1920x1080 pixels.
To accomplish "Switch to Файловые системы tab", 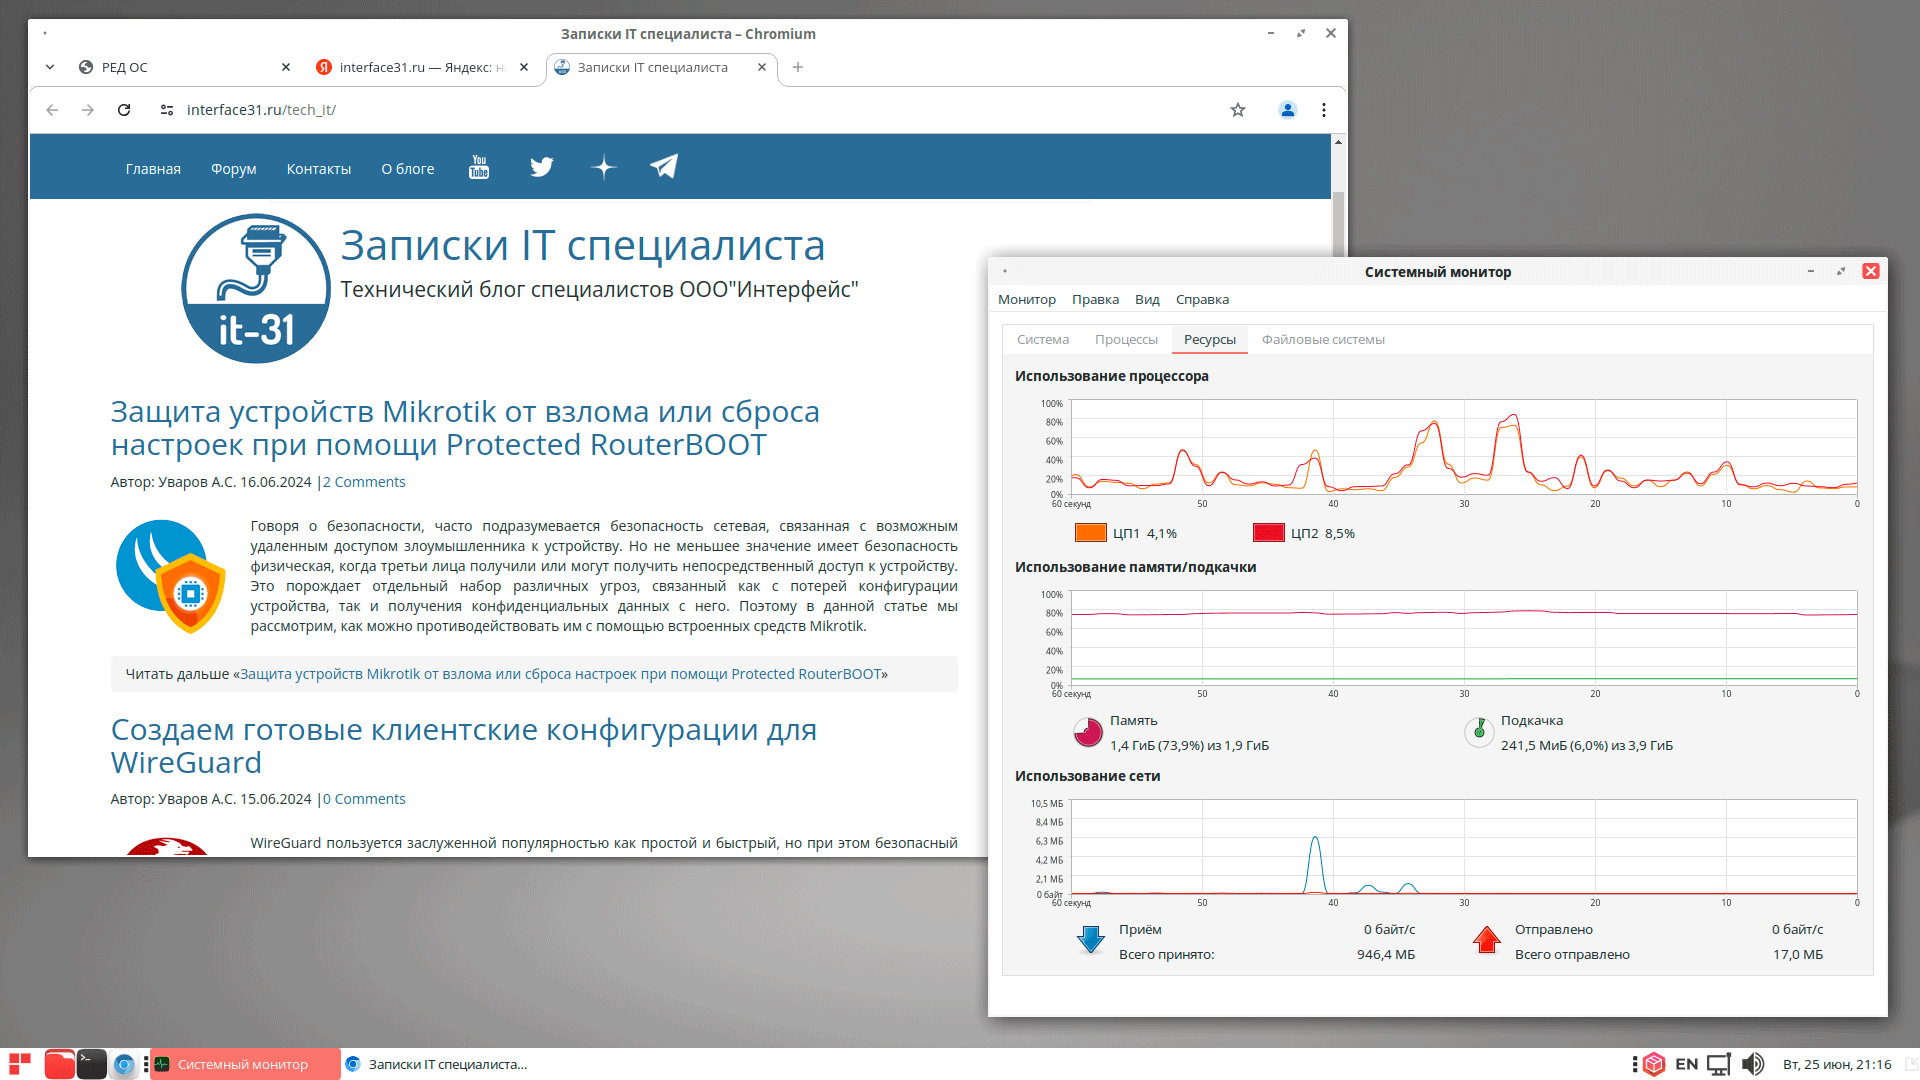I will (x=1323, y=340).
